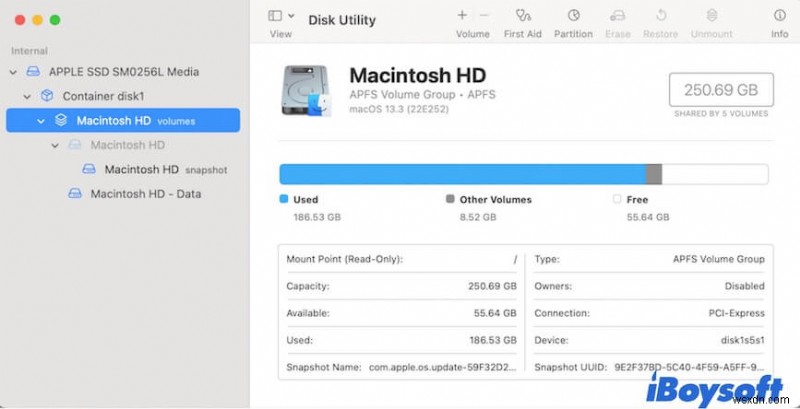This screenshot has height=409, width=800.
Task: Click the First Aid toolbar label
Action: tap(522, 34)
